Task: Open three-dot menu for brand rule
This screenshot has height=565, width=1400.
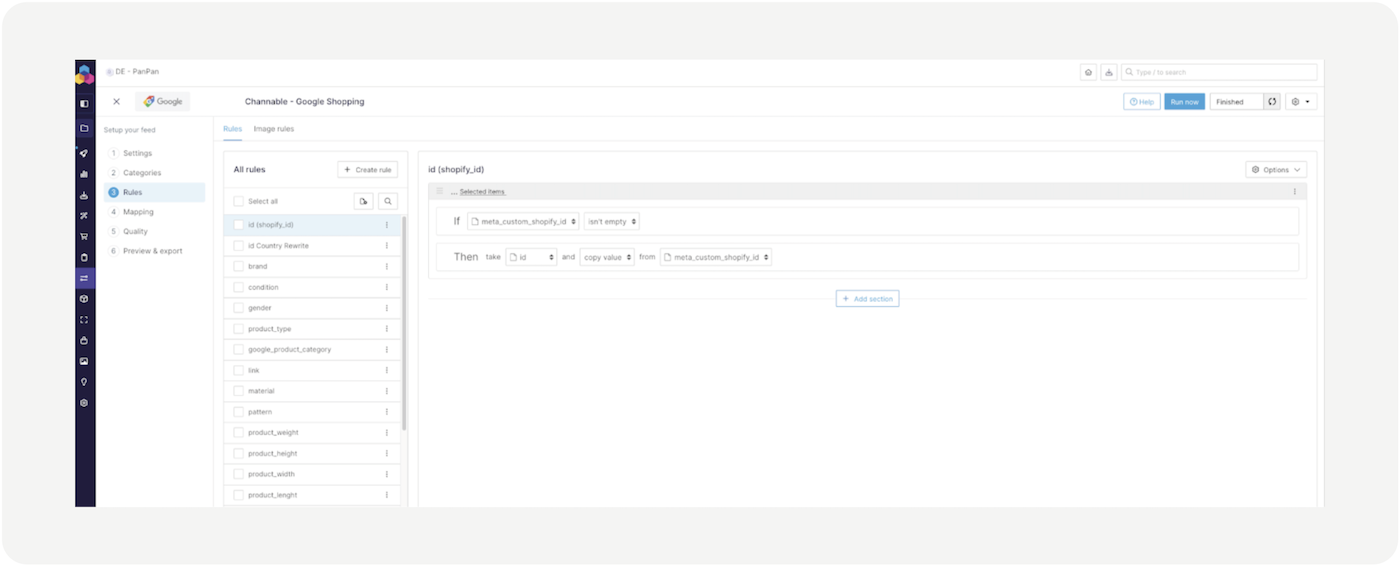Action: [387, 267]
